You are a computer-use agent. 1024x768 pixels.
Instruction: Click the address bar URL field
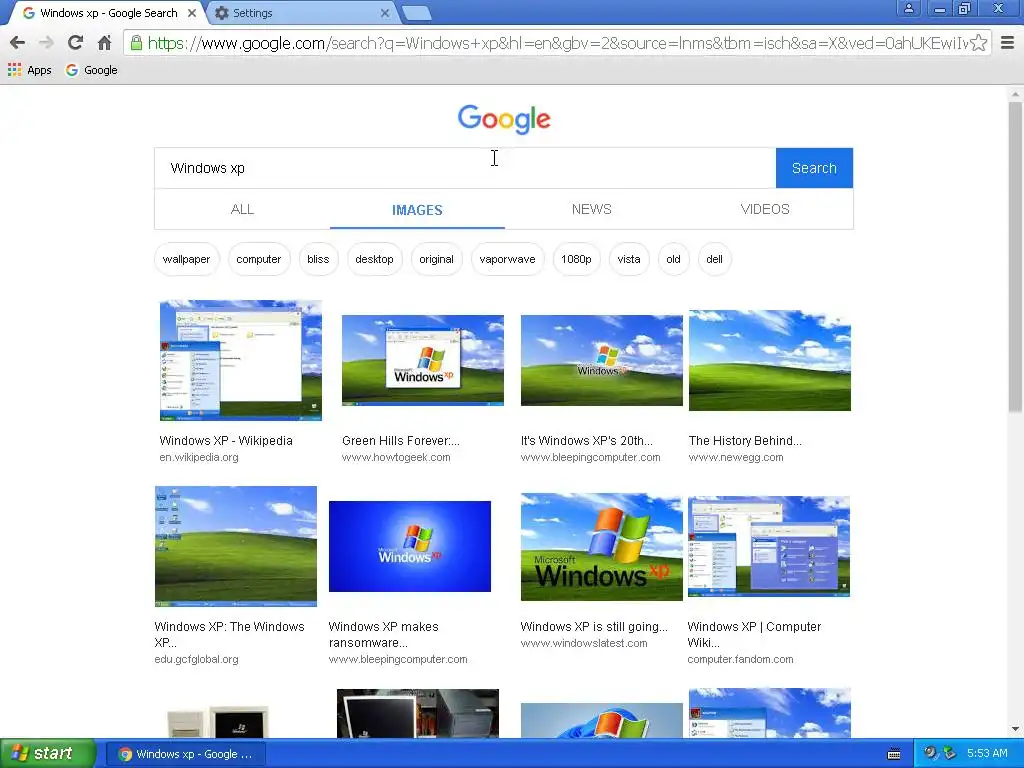pos(556,43)
